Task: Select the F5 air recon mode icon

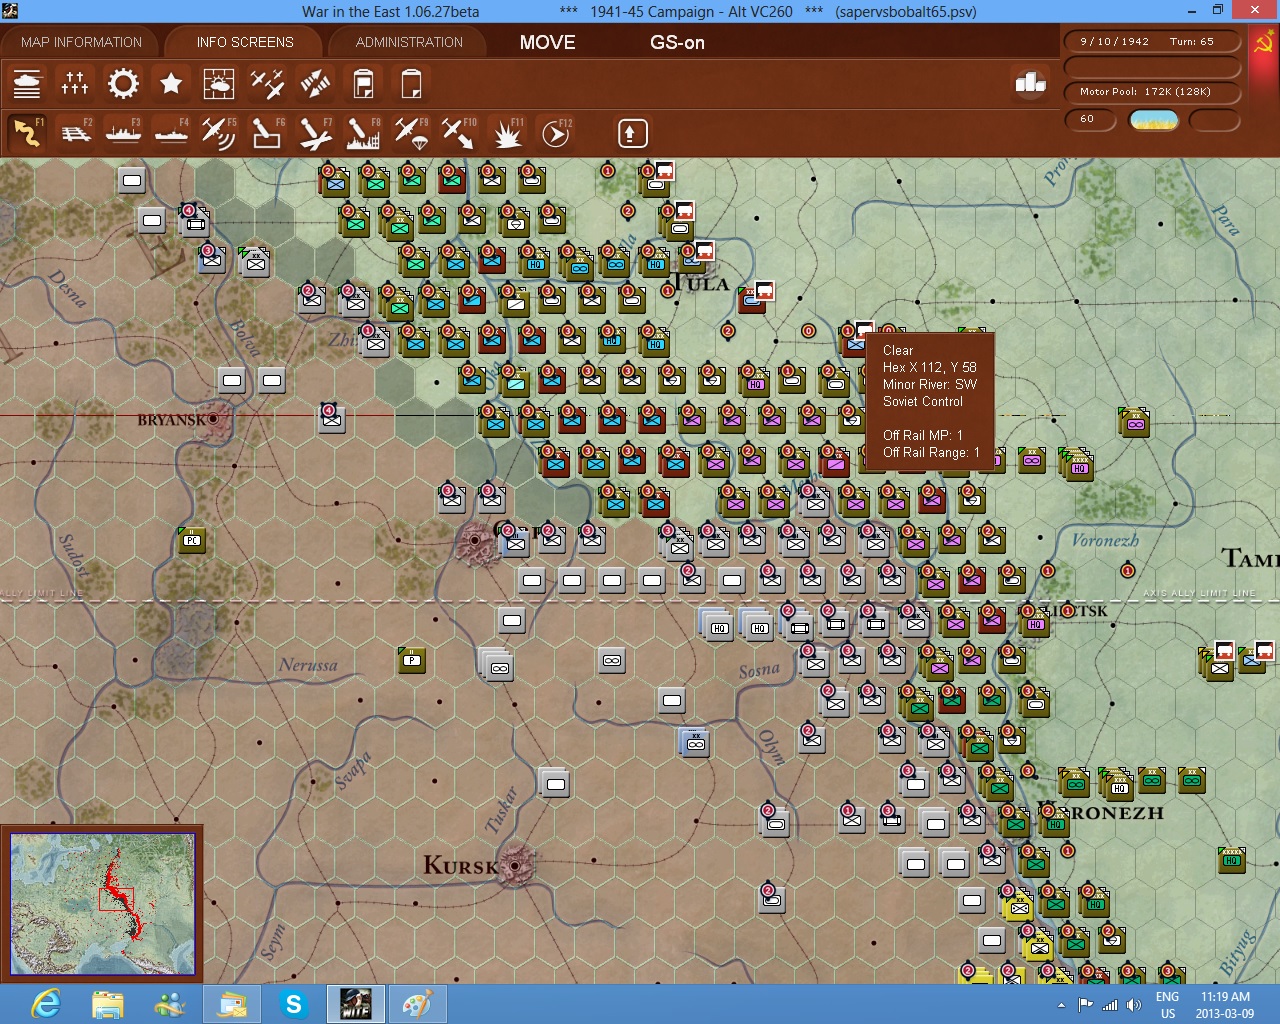Action: point(219,132)
